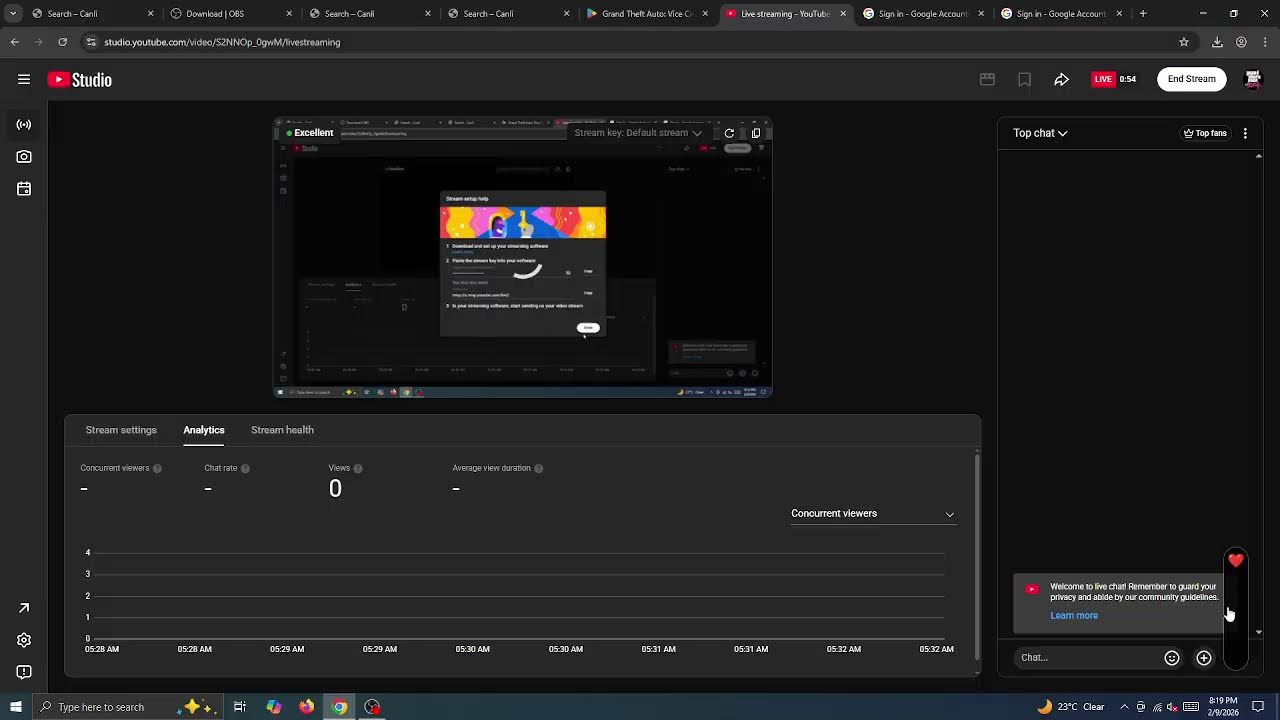
Task: Click the stream preview video thumbnail
Action: pos(523,258)
